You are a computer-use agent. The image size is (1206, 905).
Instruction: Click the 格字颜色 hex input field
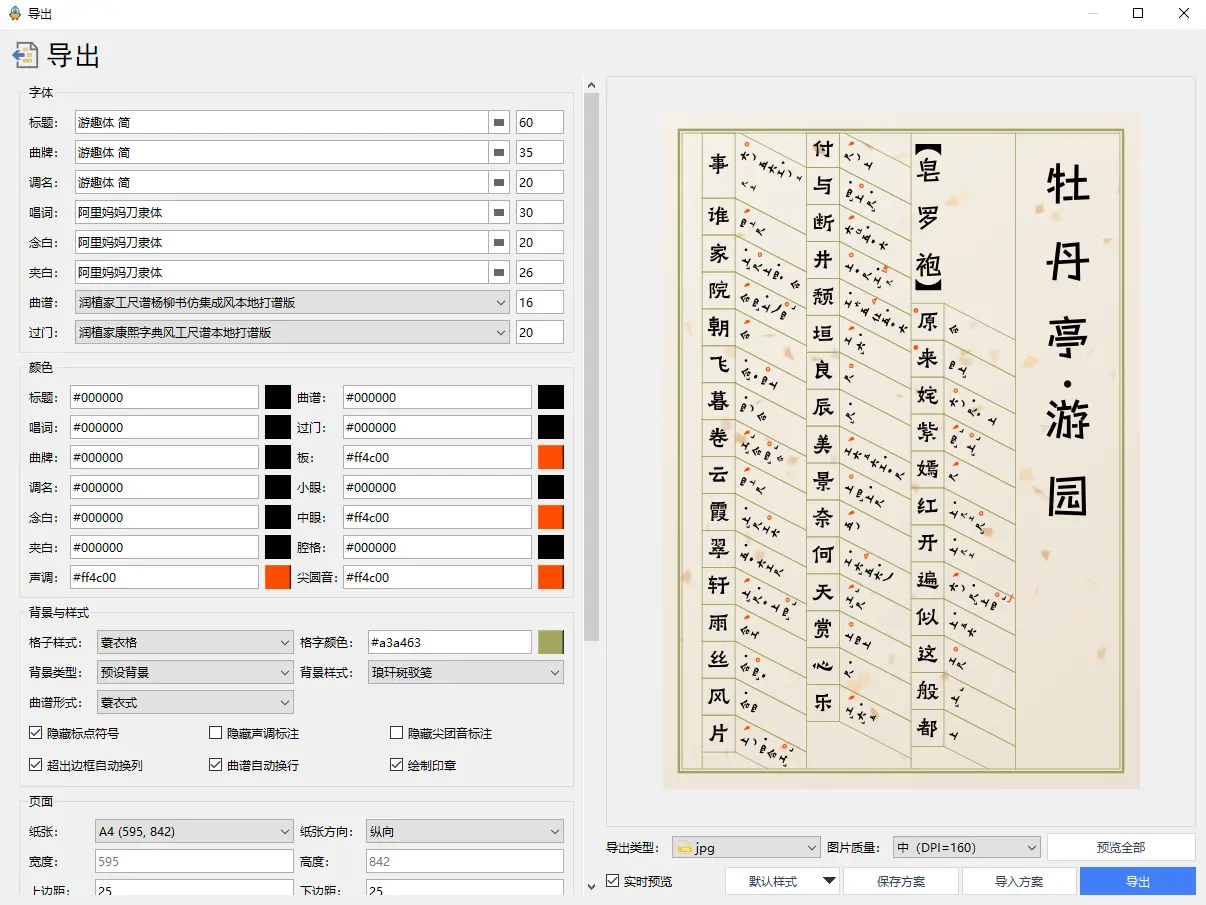[x=448, y=643]
